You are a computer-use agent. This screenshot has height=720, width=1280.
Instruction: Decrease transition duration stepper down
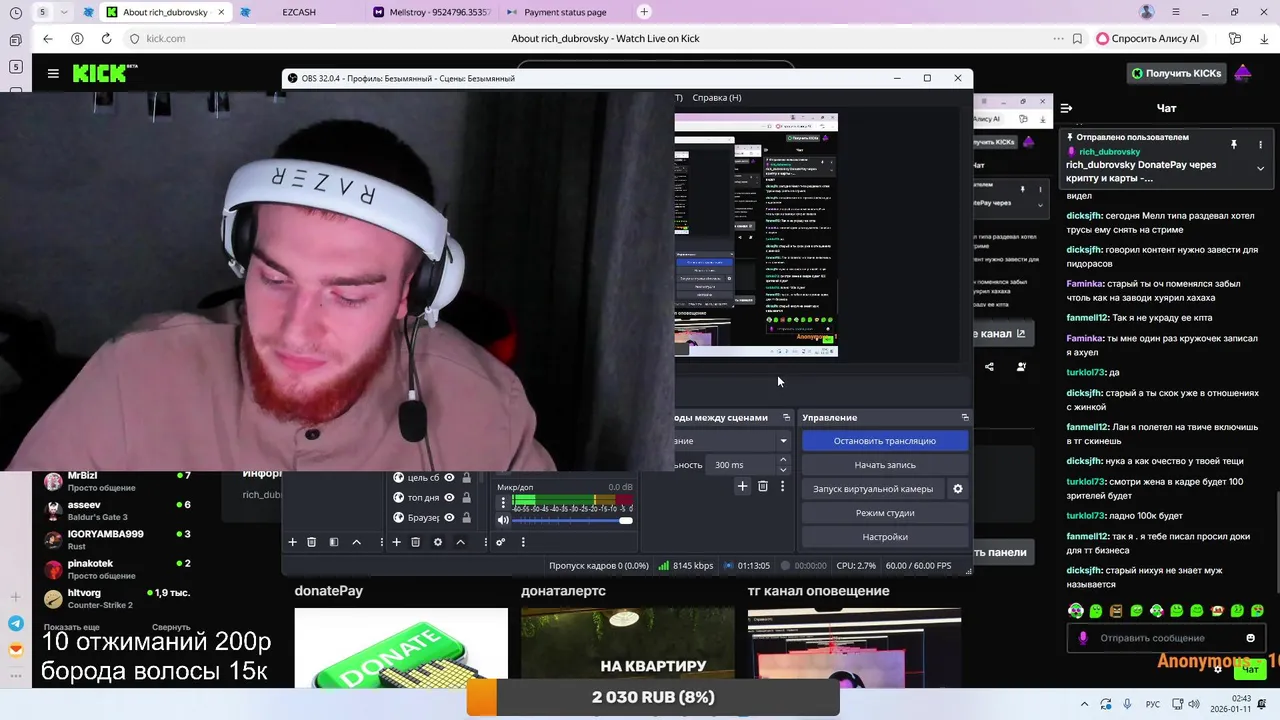783,469
